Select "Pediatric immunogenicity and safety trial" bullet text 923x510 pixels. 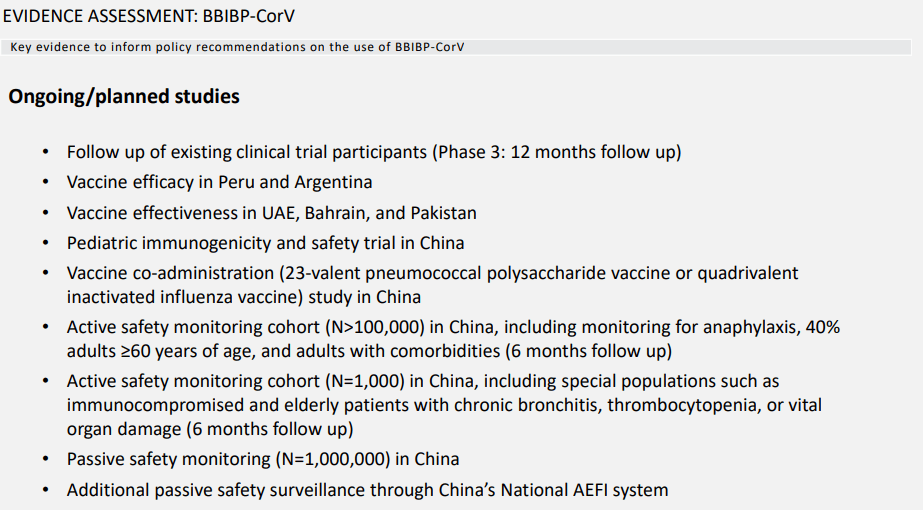click(x=265, y=243)
